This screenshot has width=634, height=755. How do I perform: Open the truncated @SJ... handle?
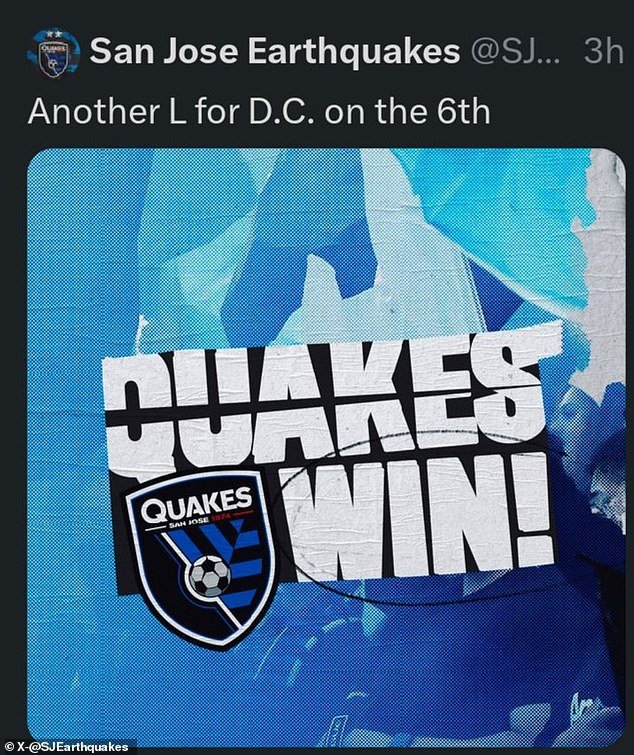click(515, 52)
